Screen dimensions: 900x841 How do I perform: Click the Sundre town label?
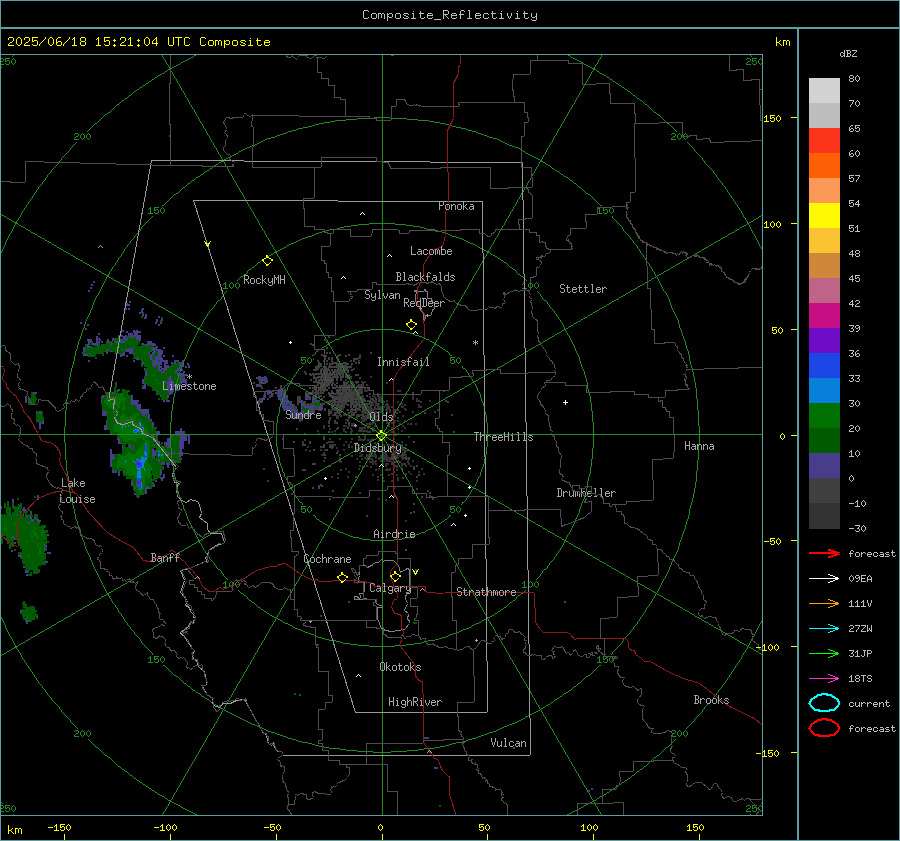[x=303, y=415]
